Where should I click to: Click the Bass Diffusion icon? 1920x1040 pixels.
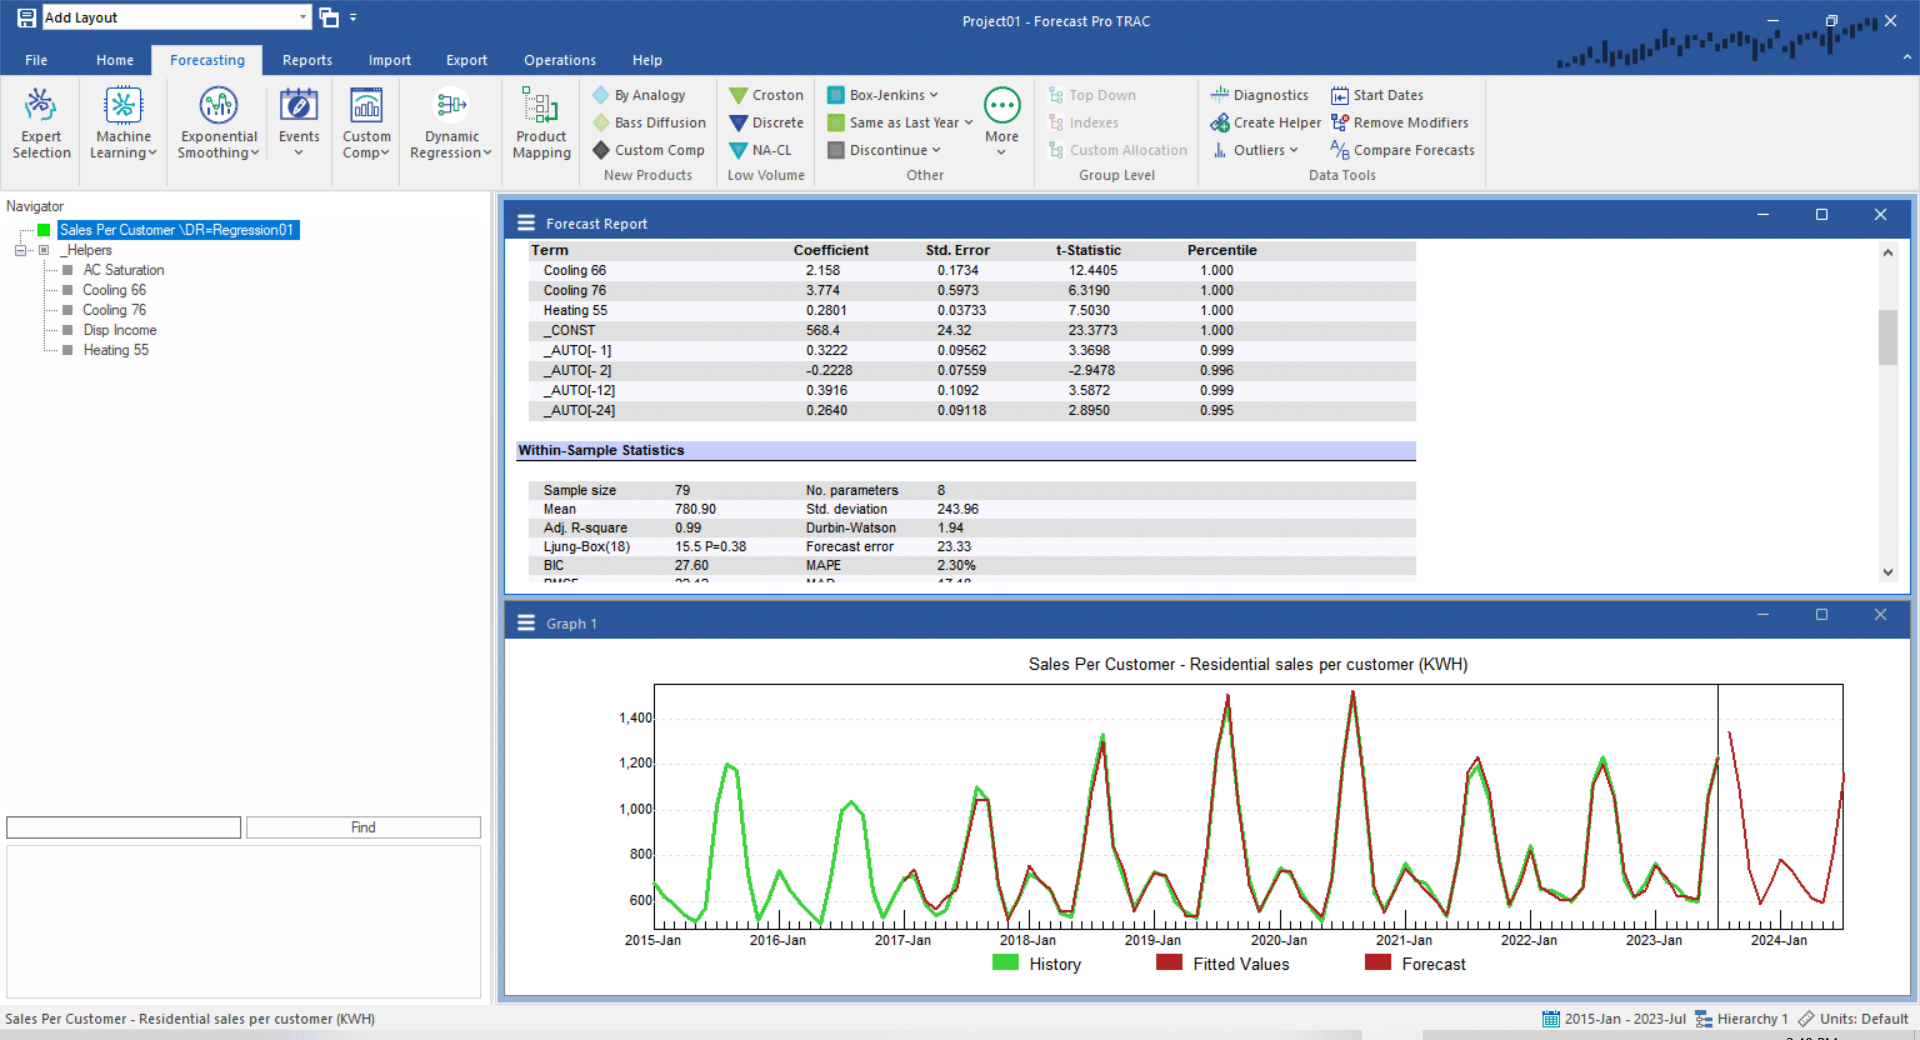(601, 123)
